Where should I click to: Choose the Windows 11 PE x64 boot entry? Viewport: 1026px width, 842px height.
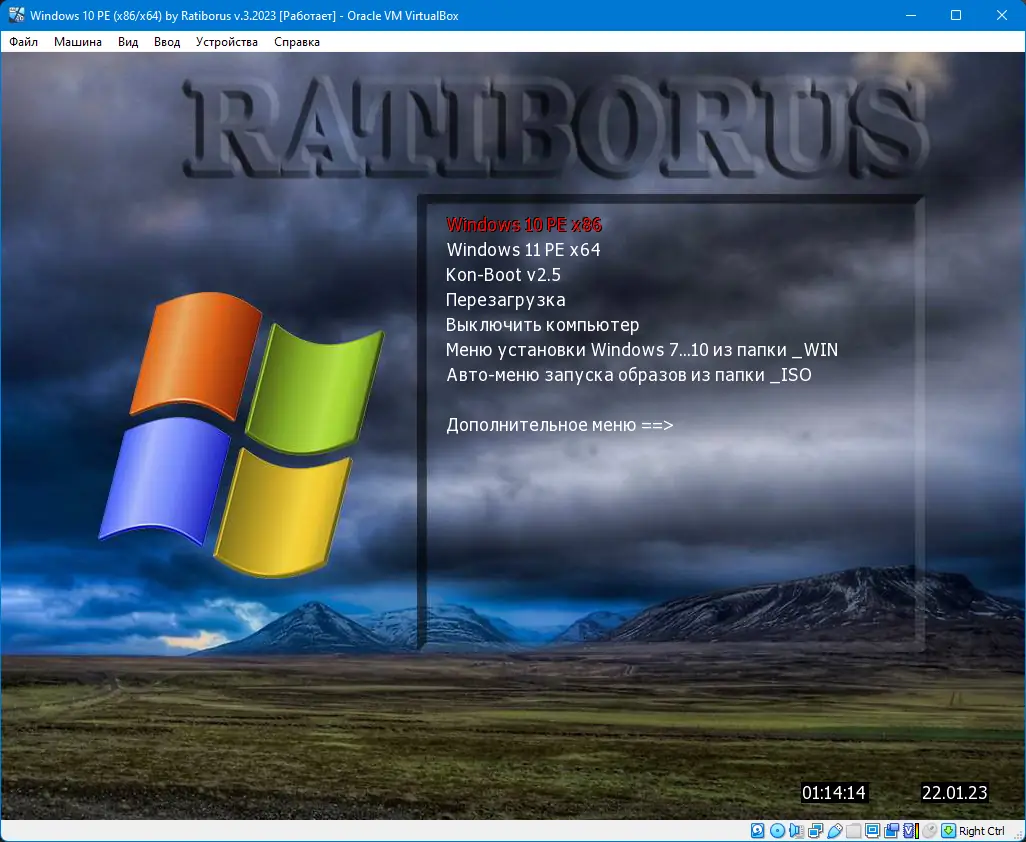[x=523, y=249]
